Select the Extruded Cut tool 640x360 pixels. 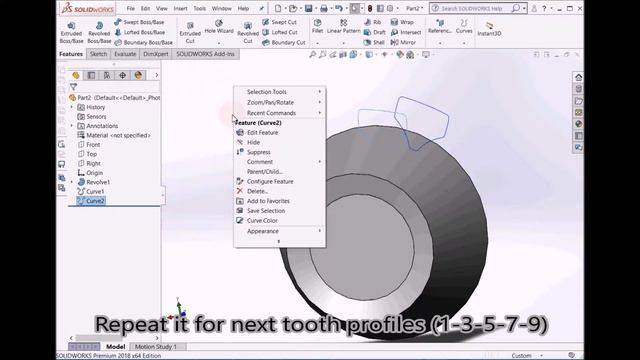tap(190, 32)
